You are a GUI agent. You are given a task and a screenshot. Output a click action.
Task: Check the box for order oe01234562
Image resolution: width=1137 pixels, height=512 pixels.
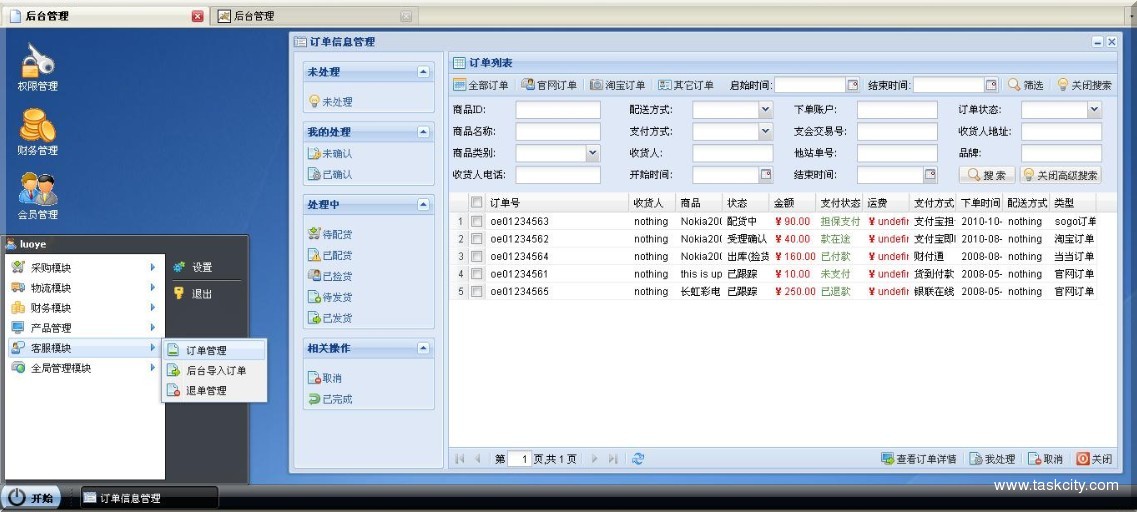[476, 239]
